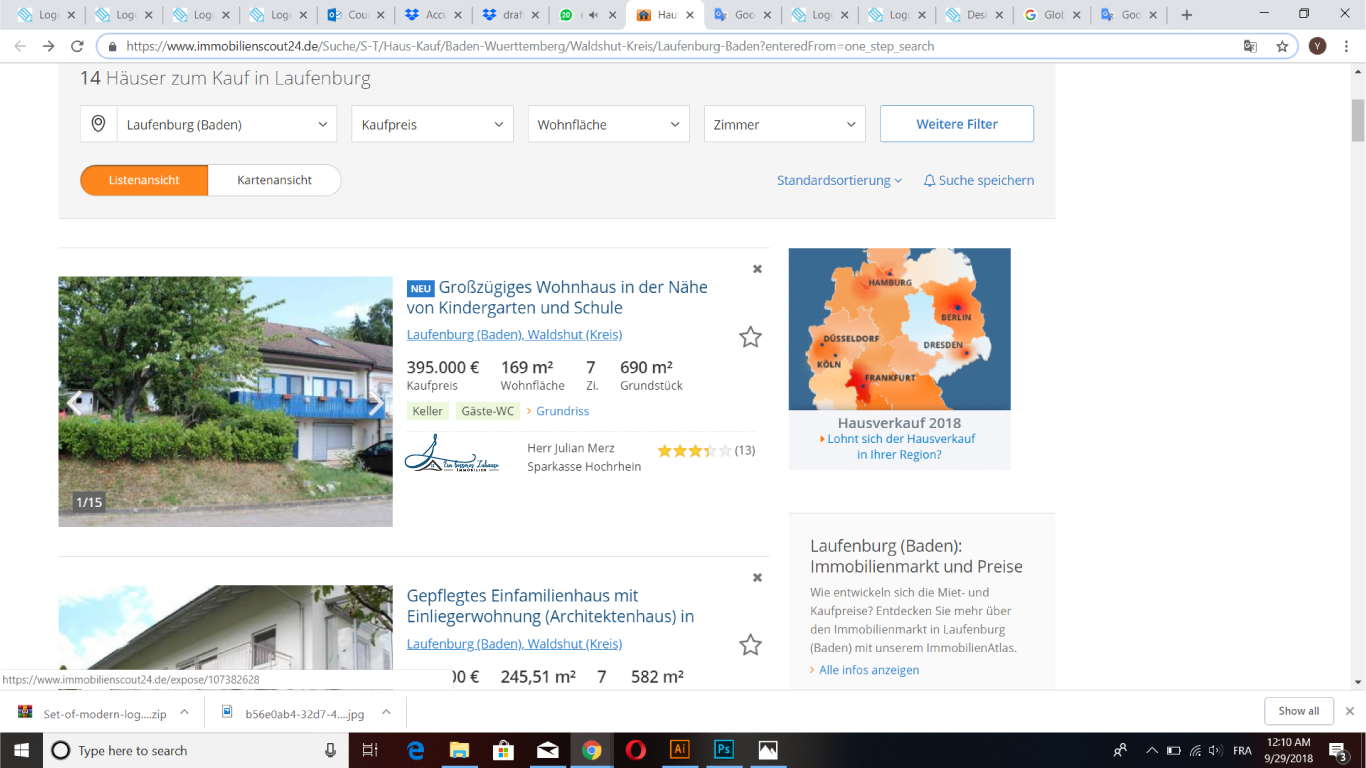Open Mail app from taskbar

[x=548, y=750]
